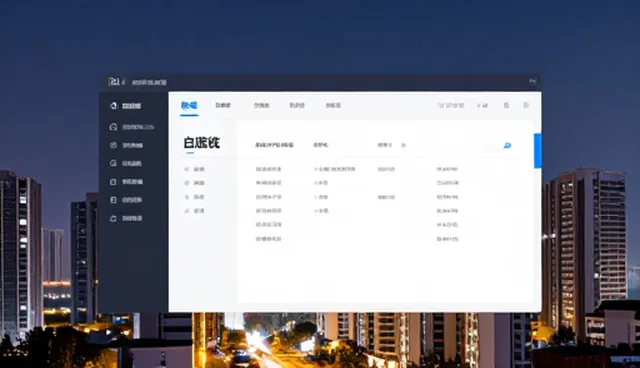640x368 pixels.
Task: Click the icon at the title bar's right end
Action: coord(533,82)
